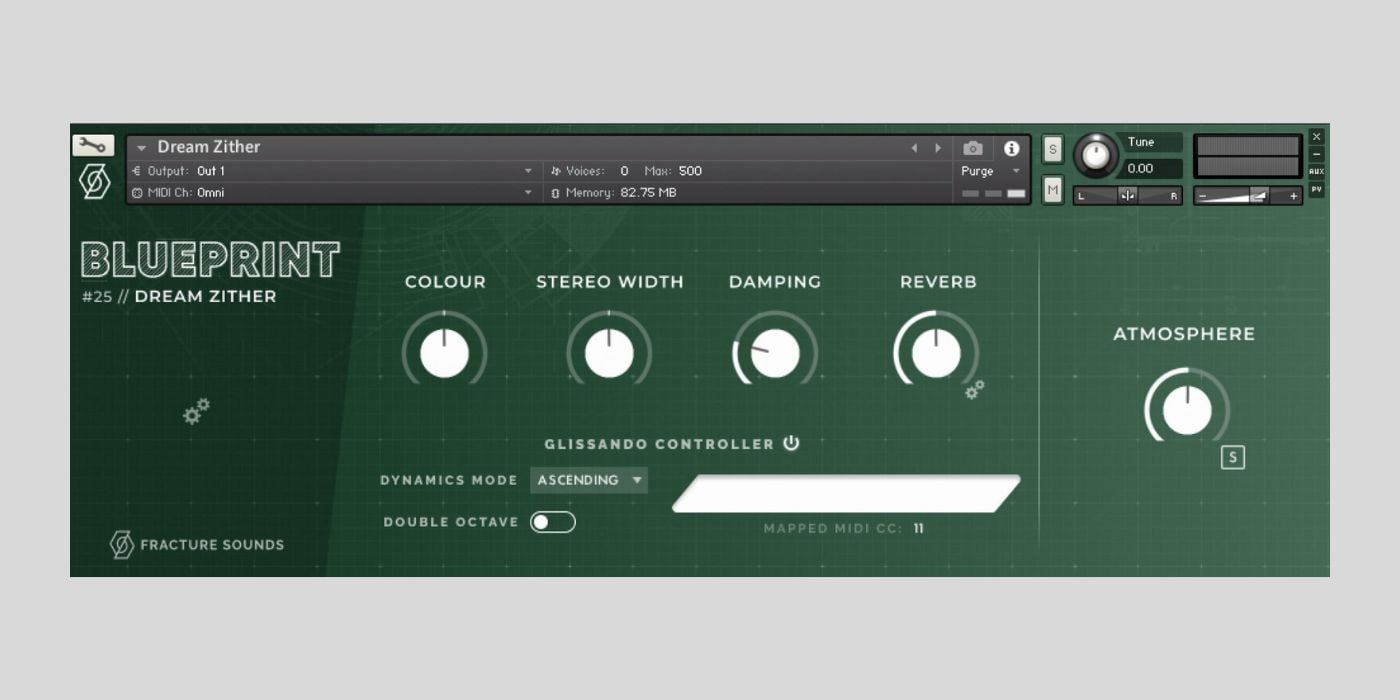
Task: Click the Damping knob
Action: point(775,353)
